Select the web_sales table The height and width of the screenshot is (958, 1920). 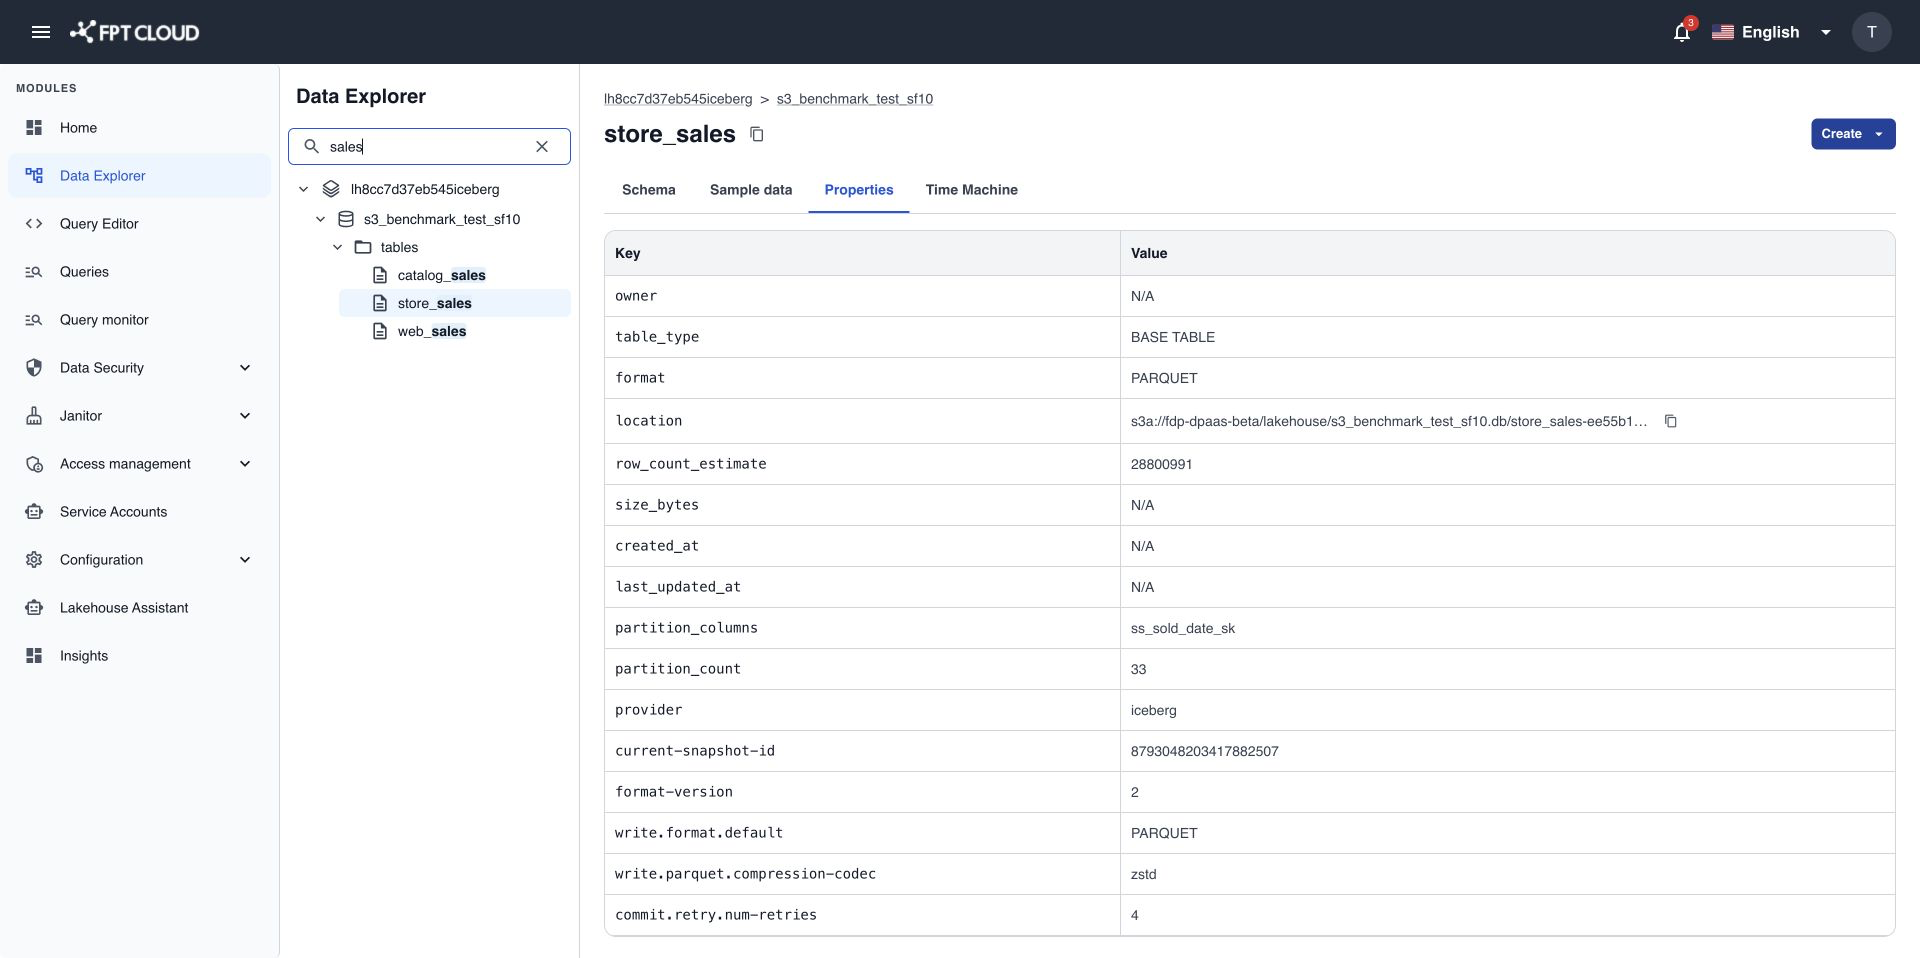(432, 331)
